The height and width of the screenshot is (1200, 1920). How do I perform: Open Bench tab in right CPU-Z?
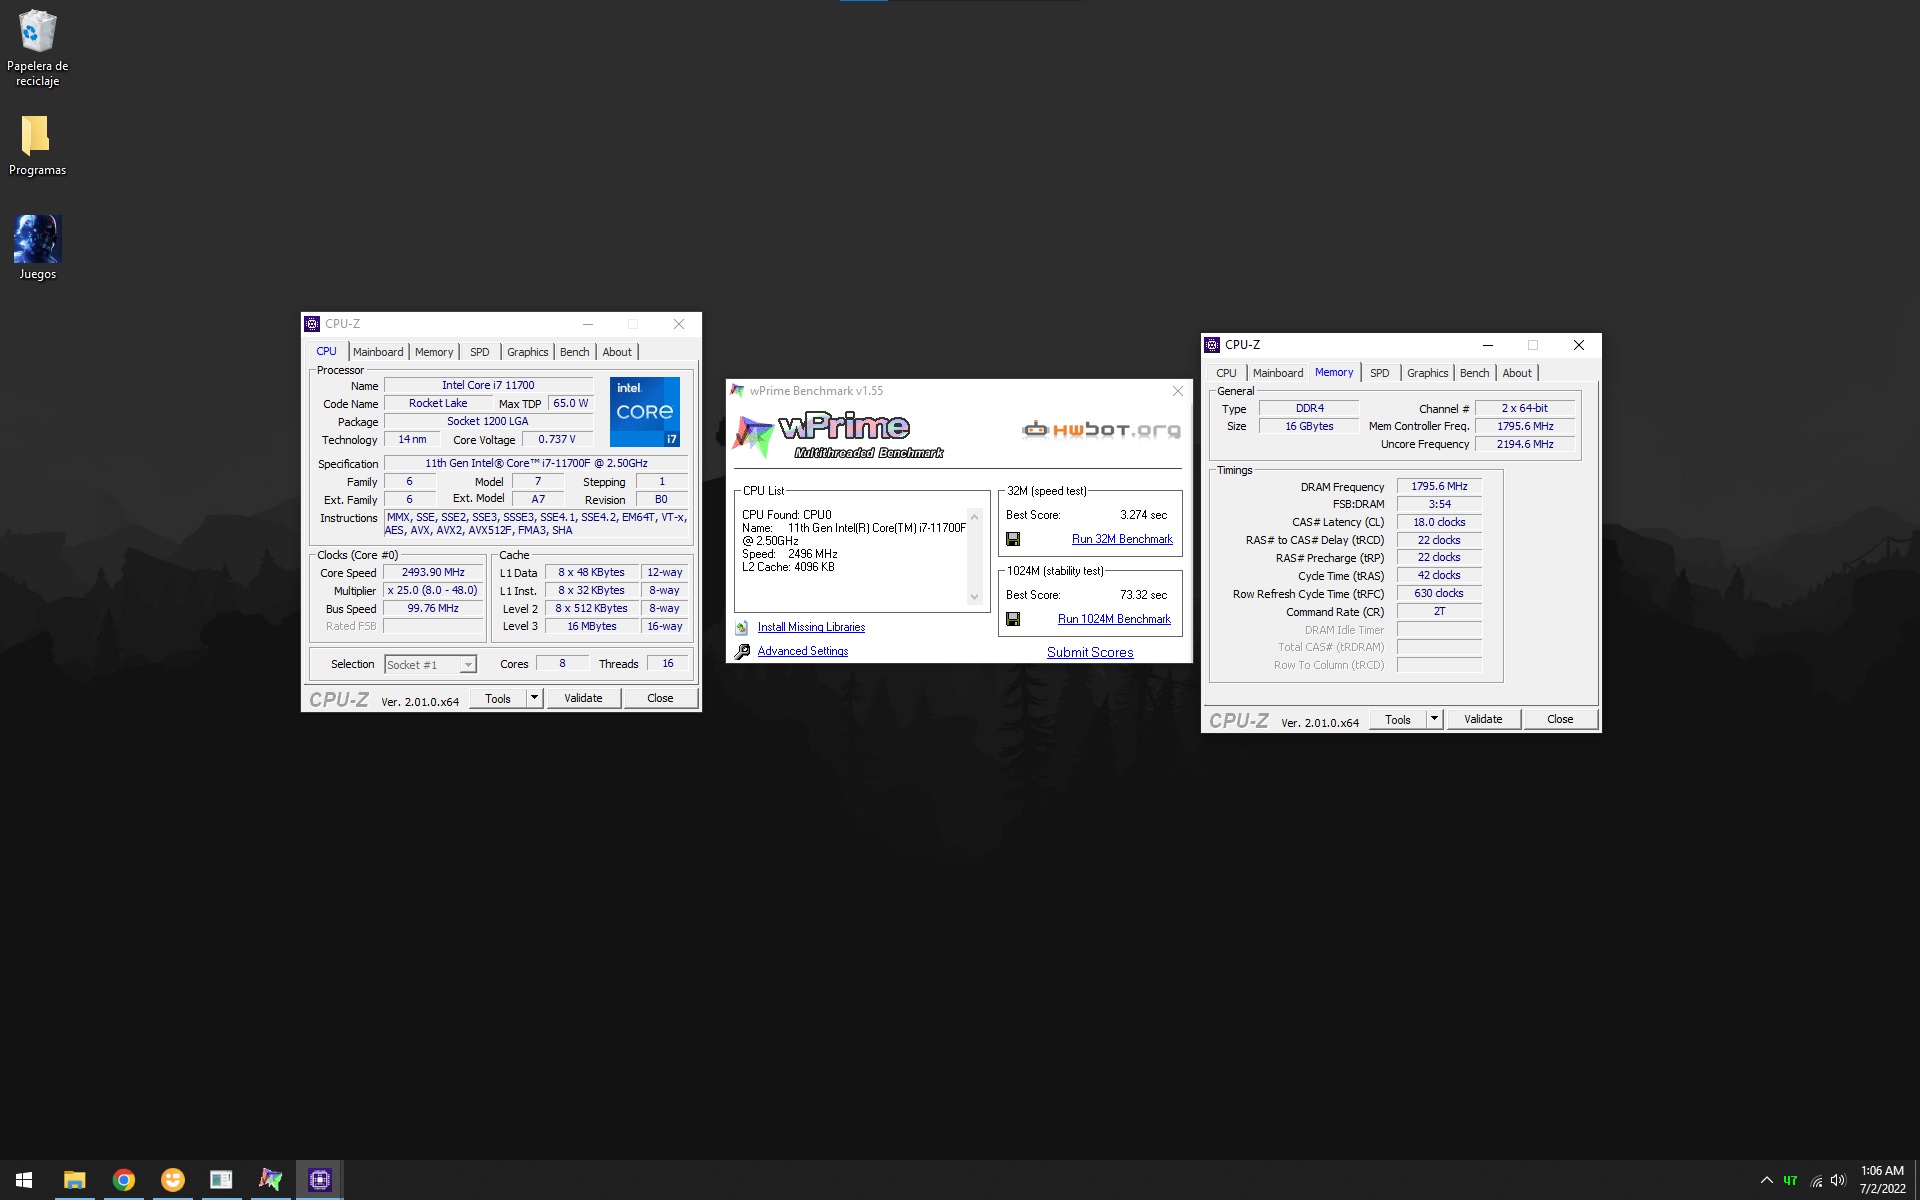[1474, 373]
